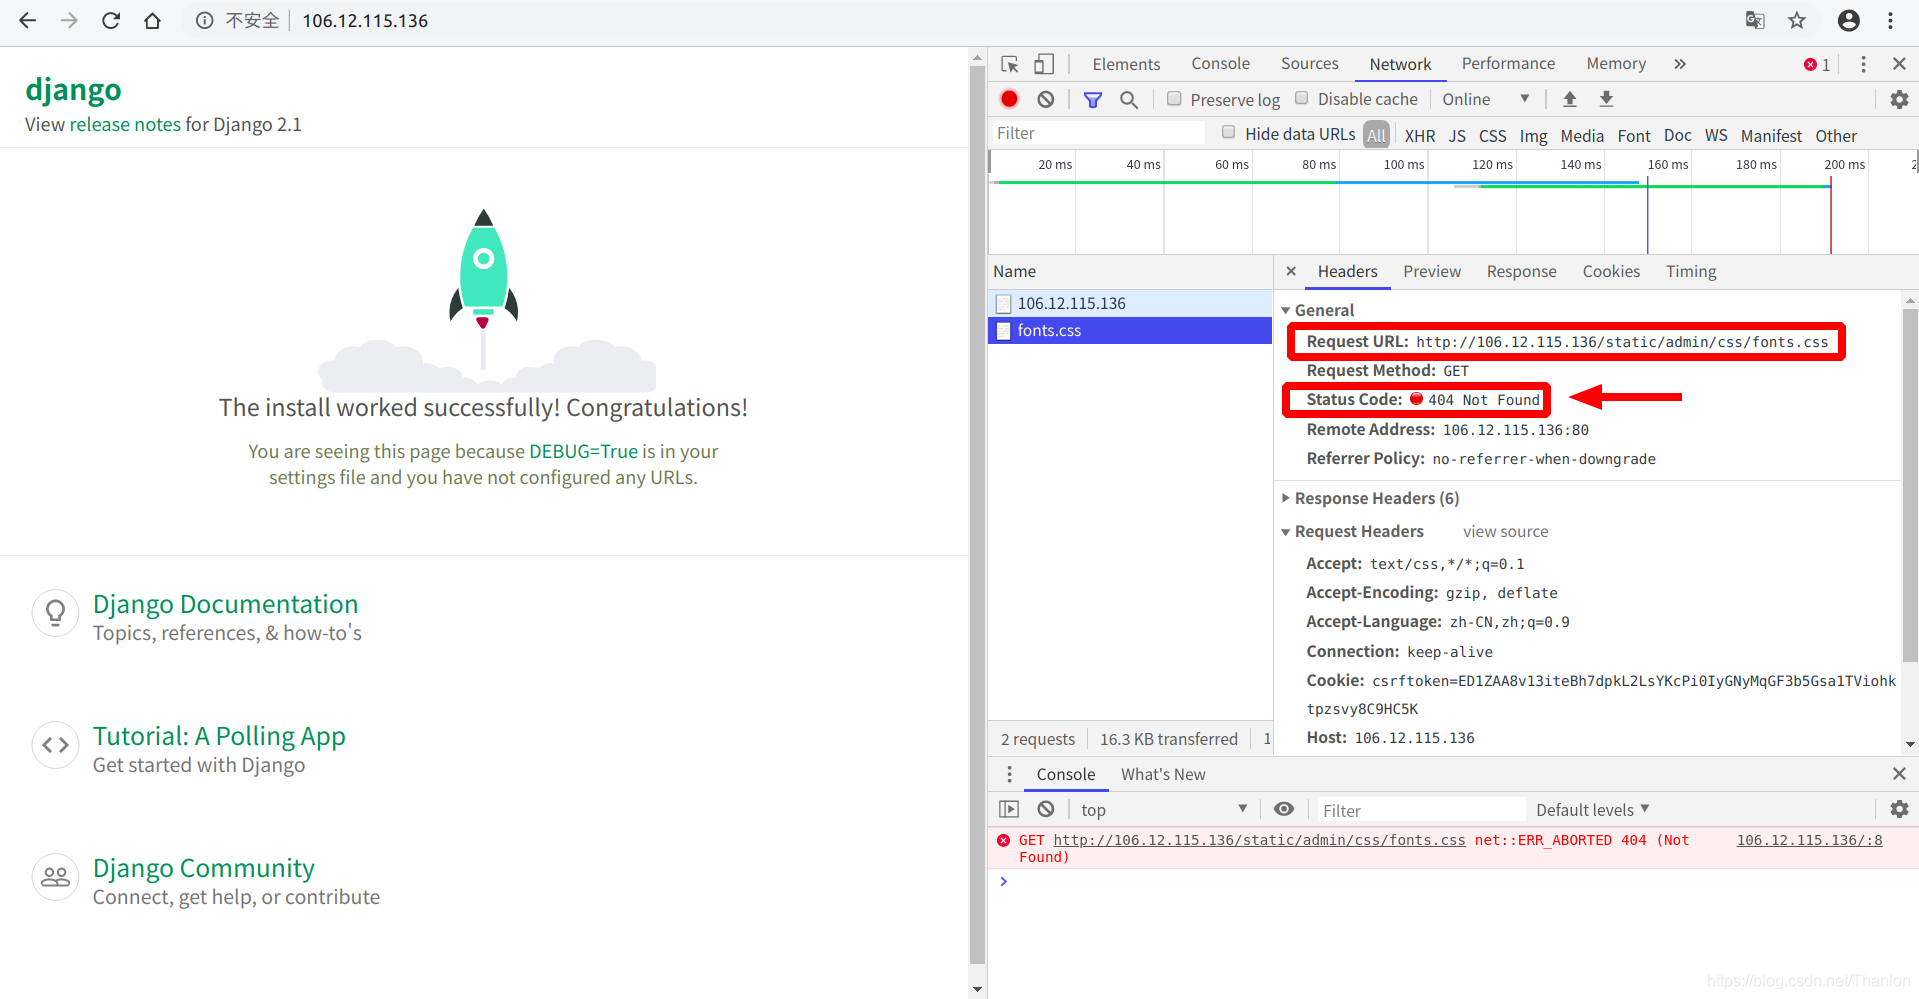
Task: Enable the Disable cache checkbox
Action: coord(1301,98)
